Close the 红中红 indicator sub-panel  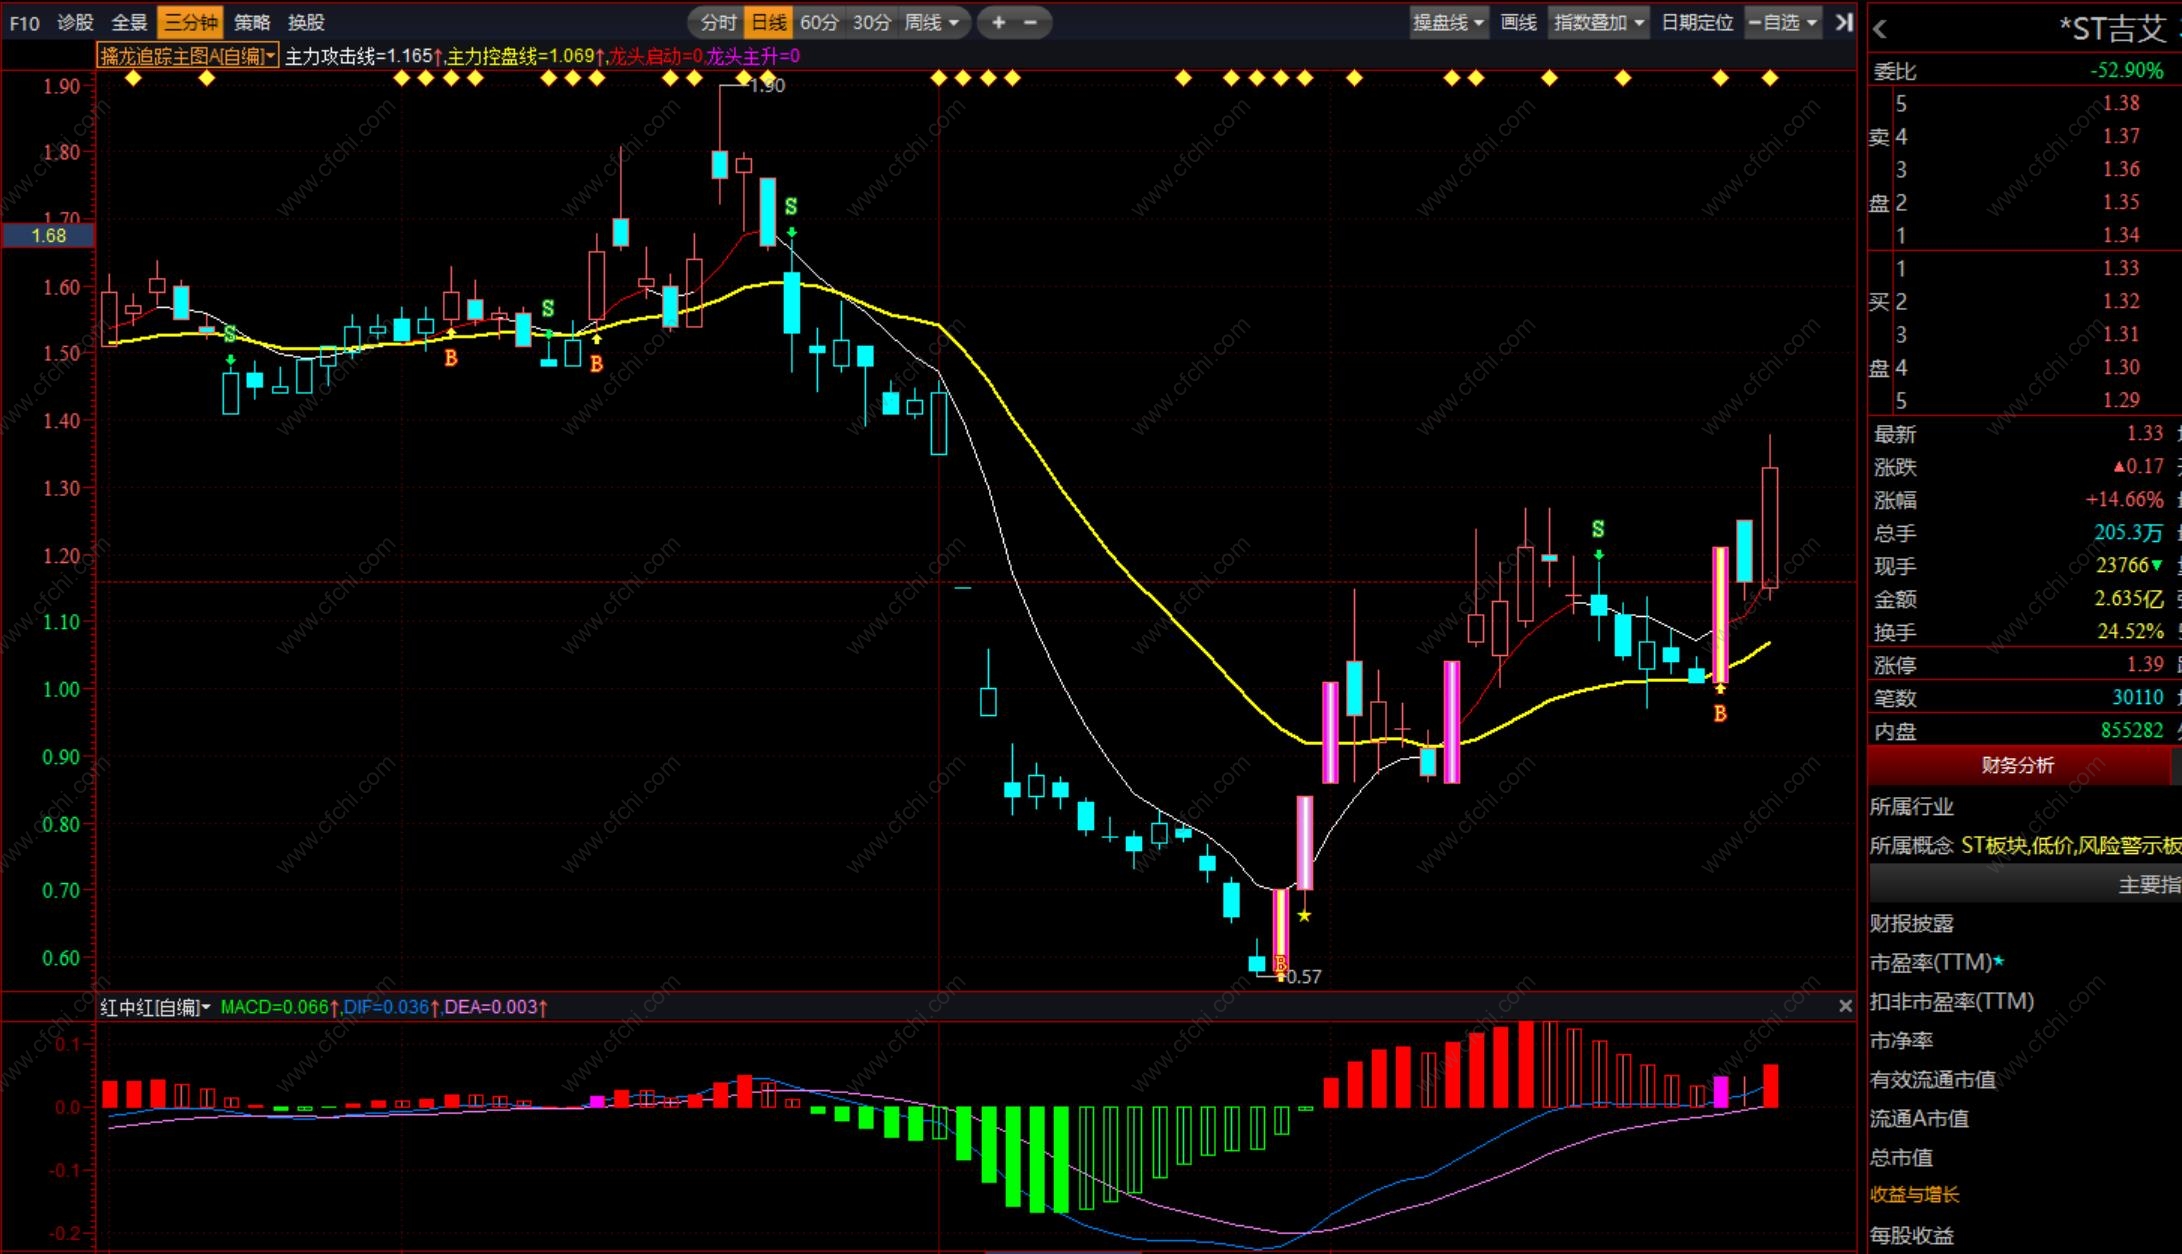coord(1845,1006)
